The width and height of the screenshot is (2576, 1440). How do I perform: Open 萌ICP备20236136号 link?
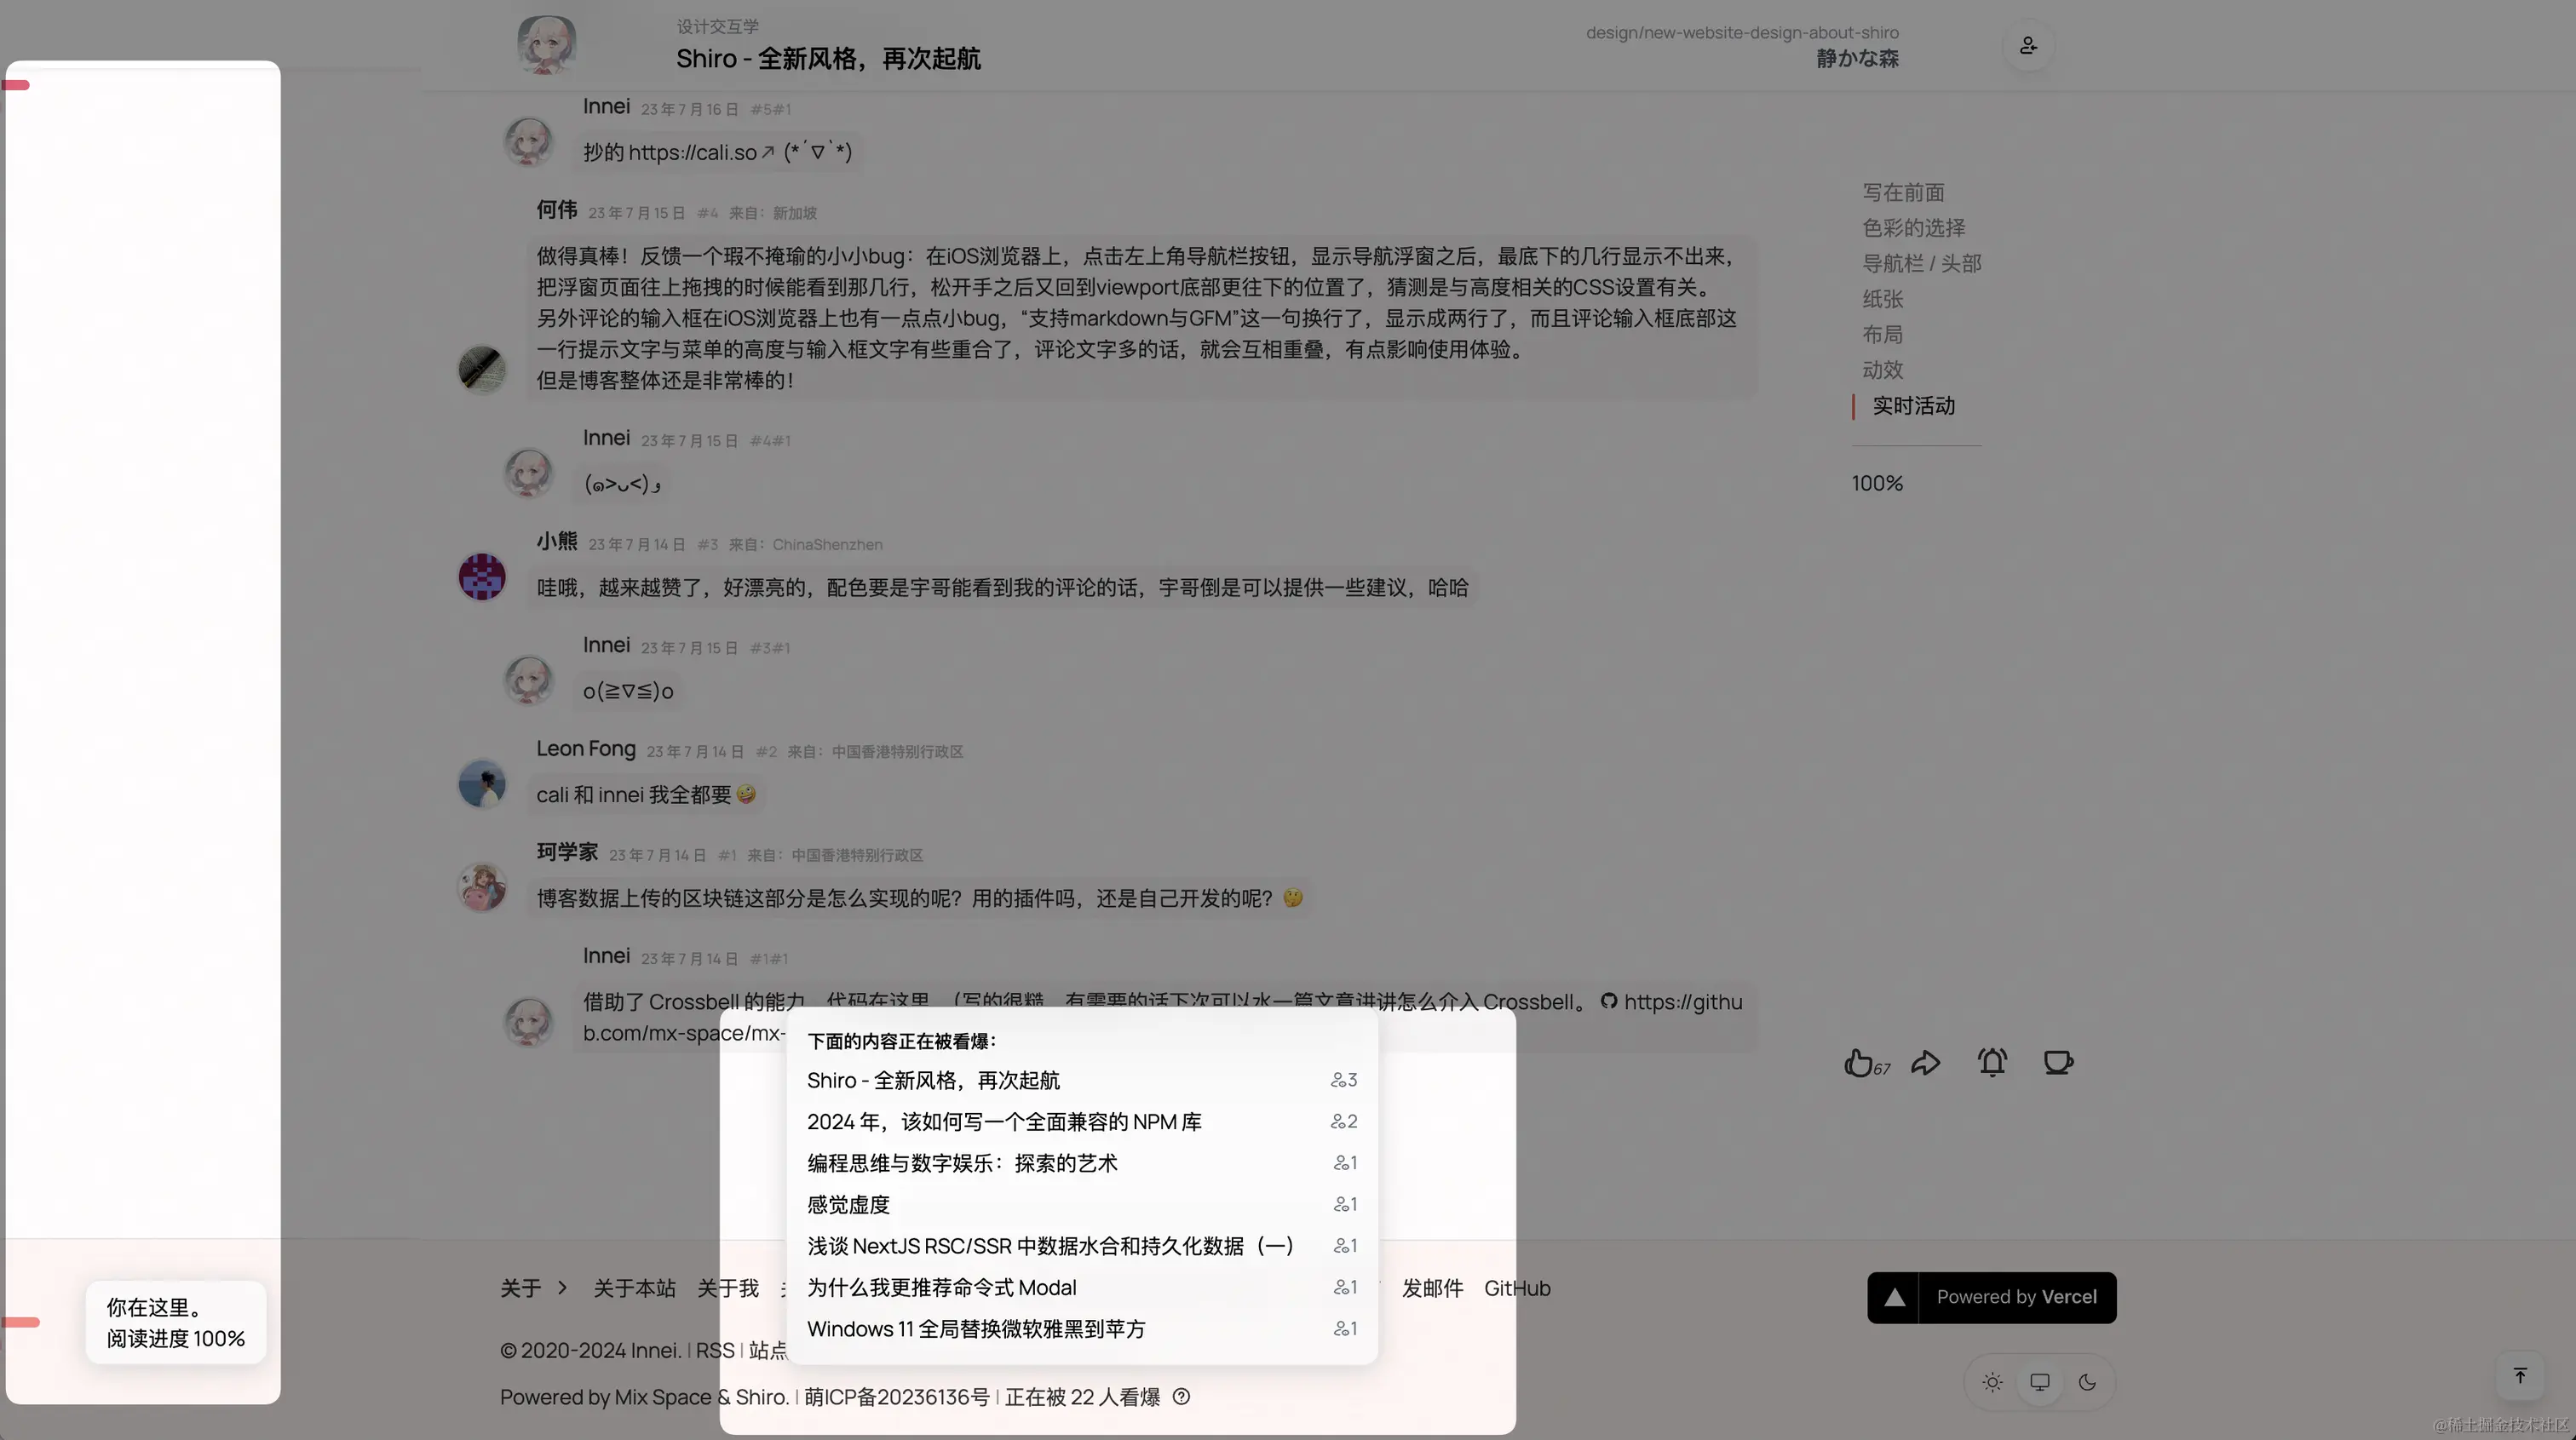(897, 1397)
